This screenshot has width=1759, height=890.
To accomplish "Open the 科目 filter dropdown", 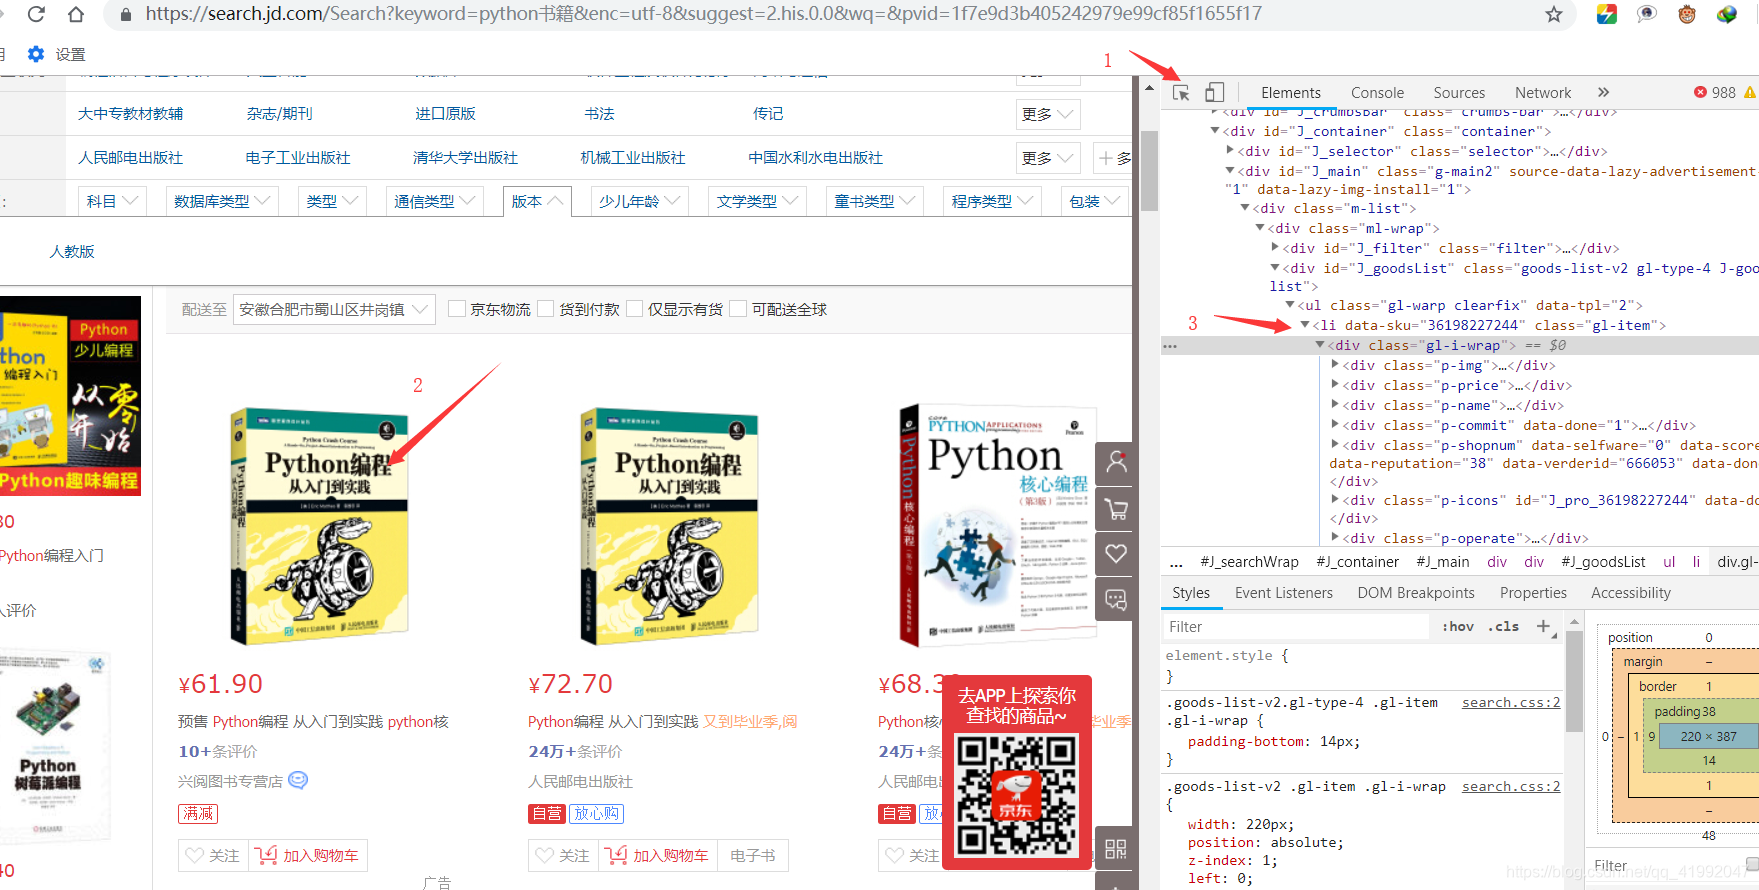I will coord(113,201).
